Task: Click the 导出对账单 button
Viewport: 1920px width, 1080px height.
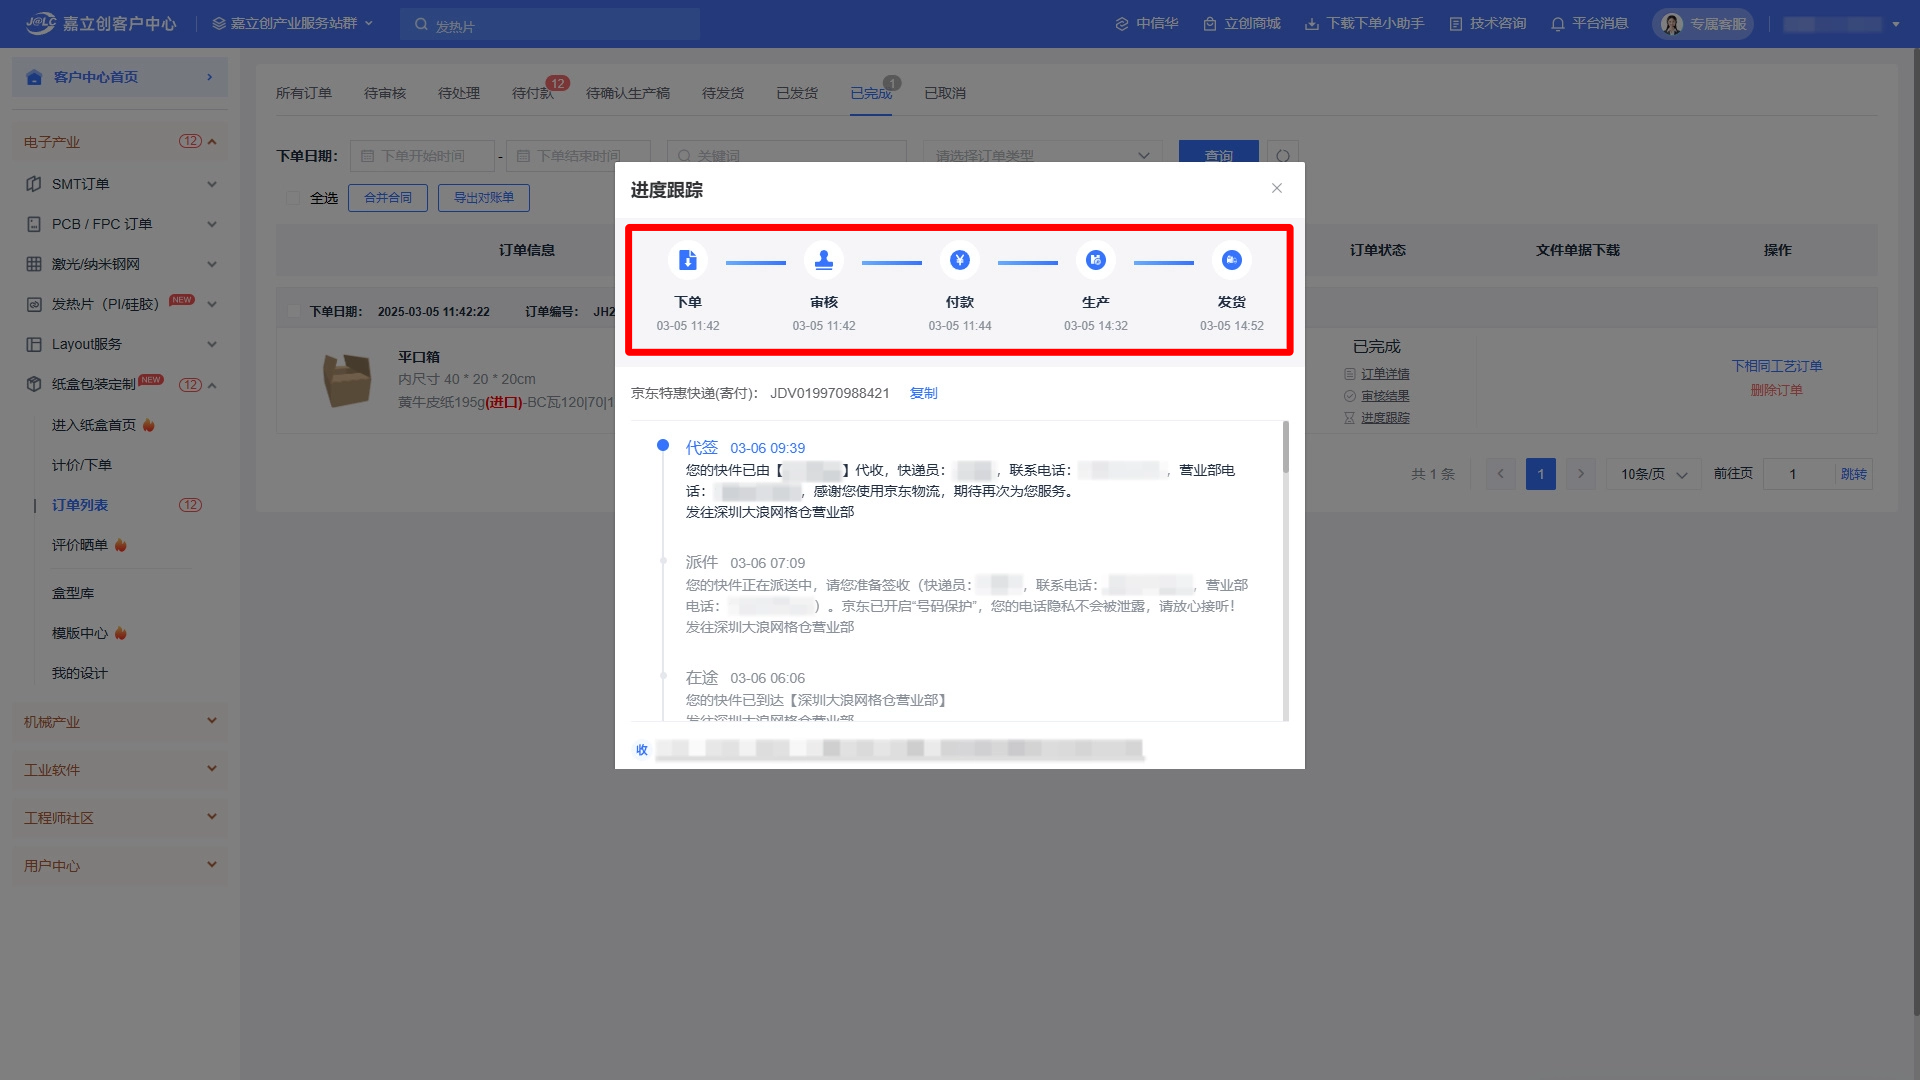Action: (x=484, y=198)
